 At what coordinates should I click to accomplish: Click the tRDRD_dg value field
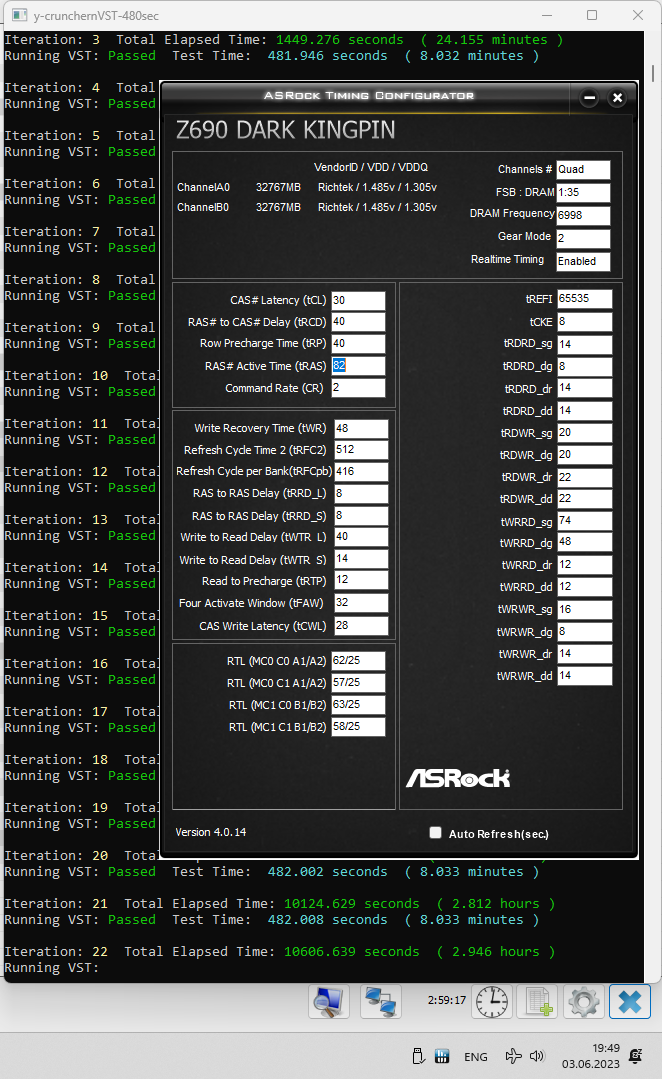click(x=584, y=366)
